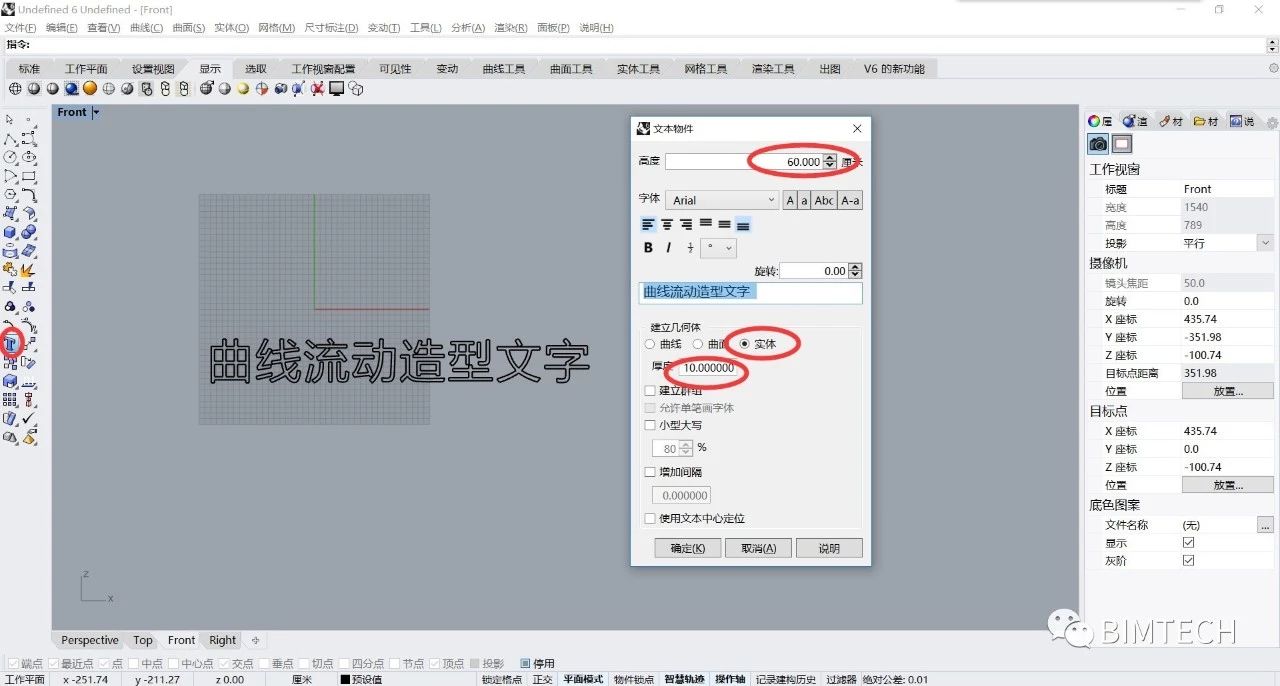Switch to the 实体工具 toolbar tab
Screen dimensions: 1280x686
coord(638,69)
